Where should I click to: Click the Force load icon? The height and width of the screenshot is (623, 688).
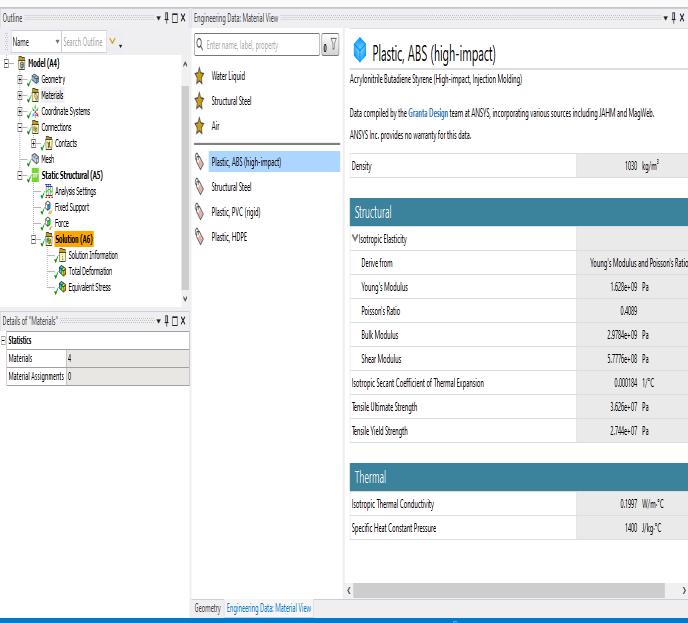click(48, 222)
